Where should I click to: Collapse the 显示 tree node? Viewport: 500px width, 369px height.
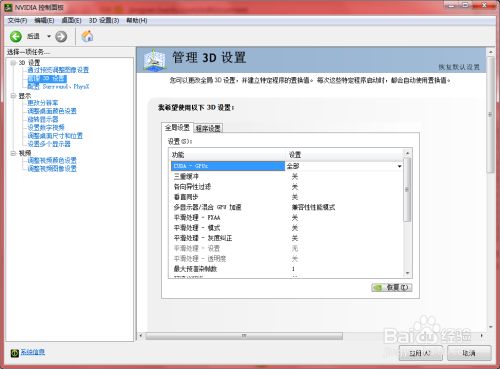[13, 96]
